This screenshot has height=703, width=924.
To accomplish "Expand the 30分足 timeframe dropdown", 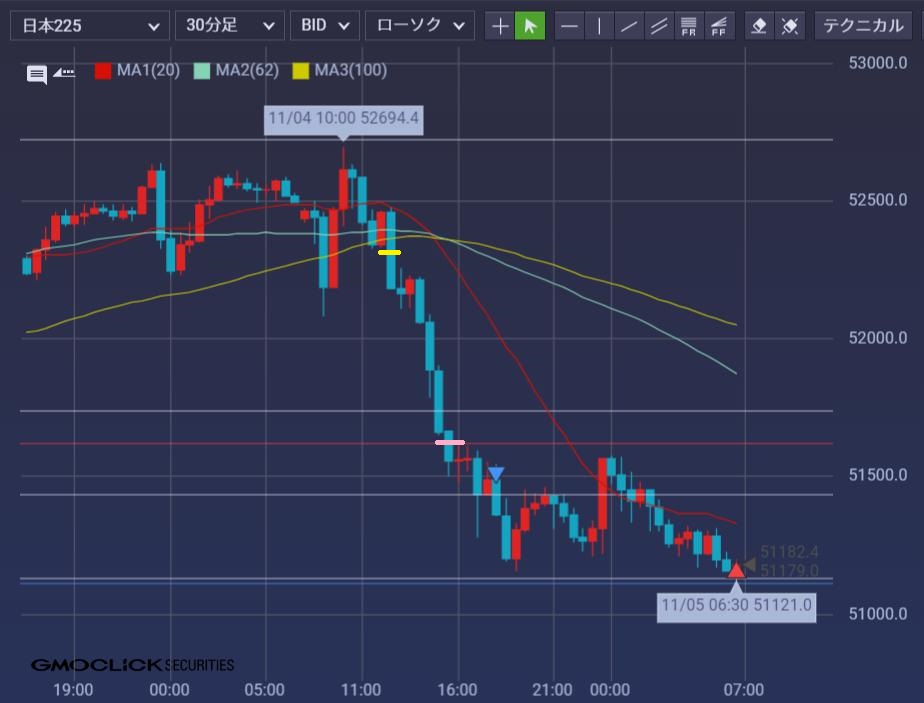I will pyautogui.click(x=229, y=25).
